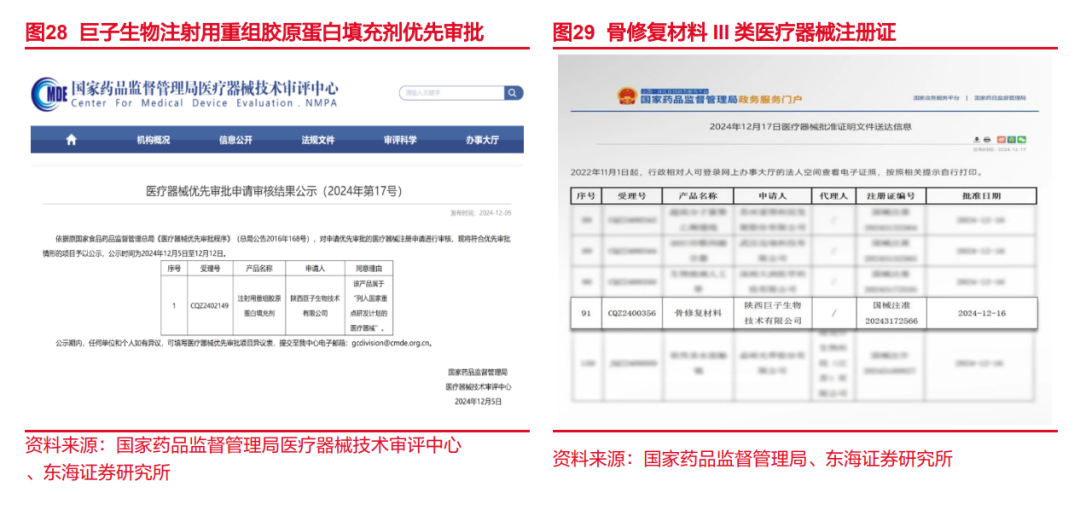Click the national emblem logo on the NMPA portal
The image size is (1080, 510).
[626, 96]
